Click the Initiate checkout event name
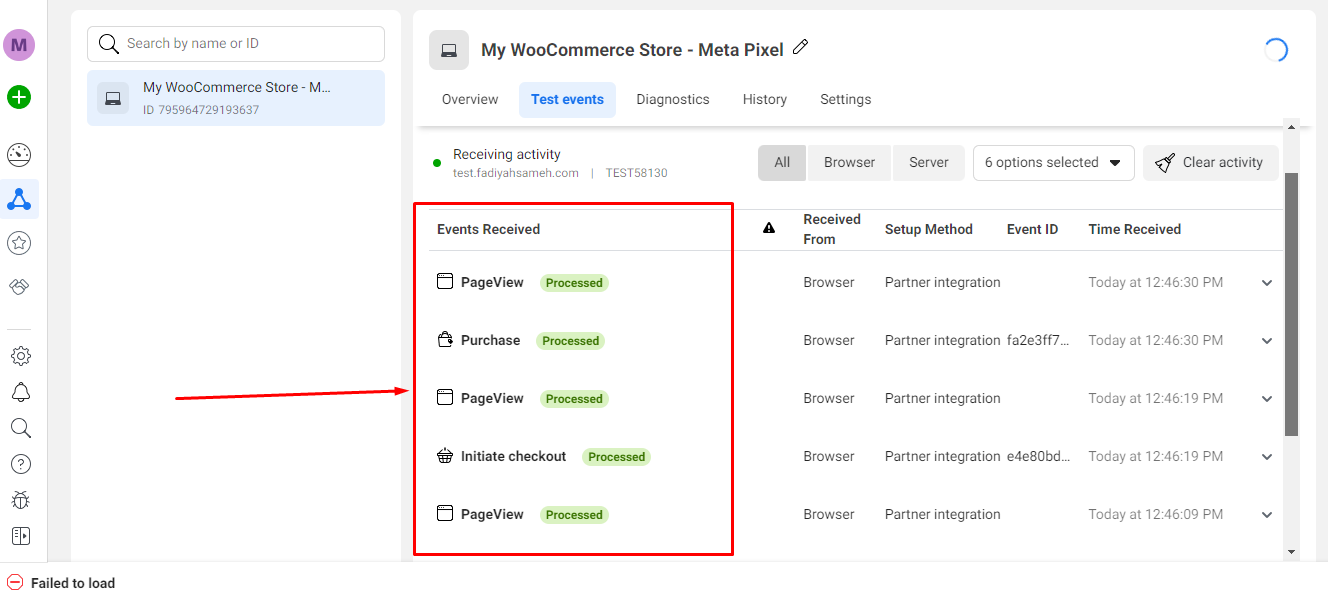Image resolution: width=1328 pixels, height=590 pixels. point(513,456)
